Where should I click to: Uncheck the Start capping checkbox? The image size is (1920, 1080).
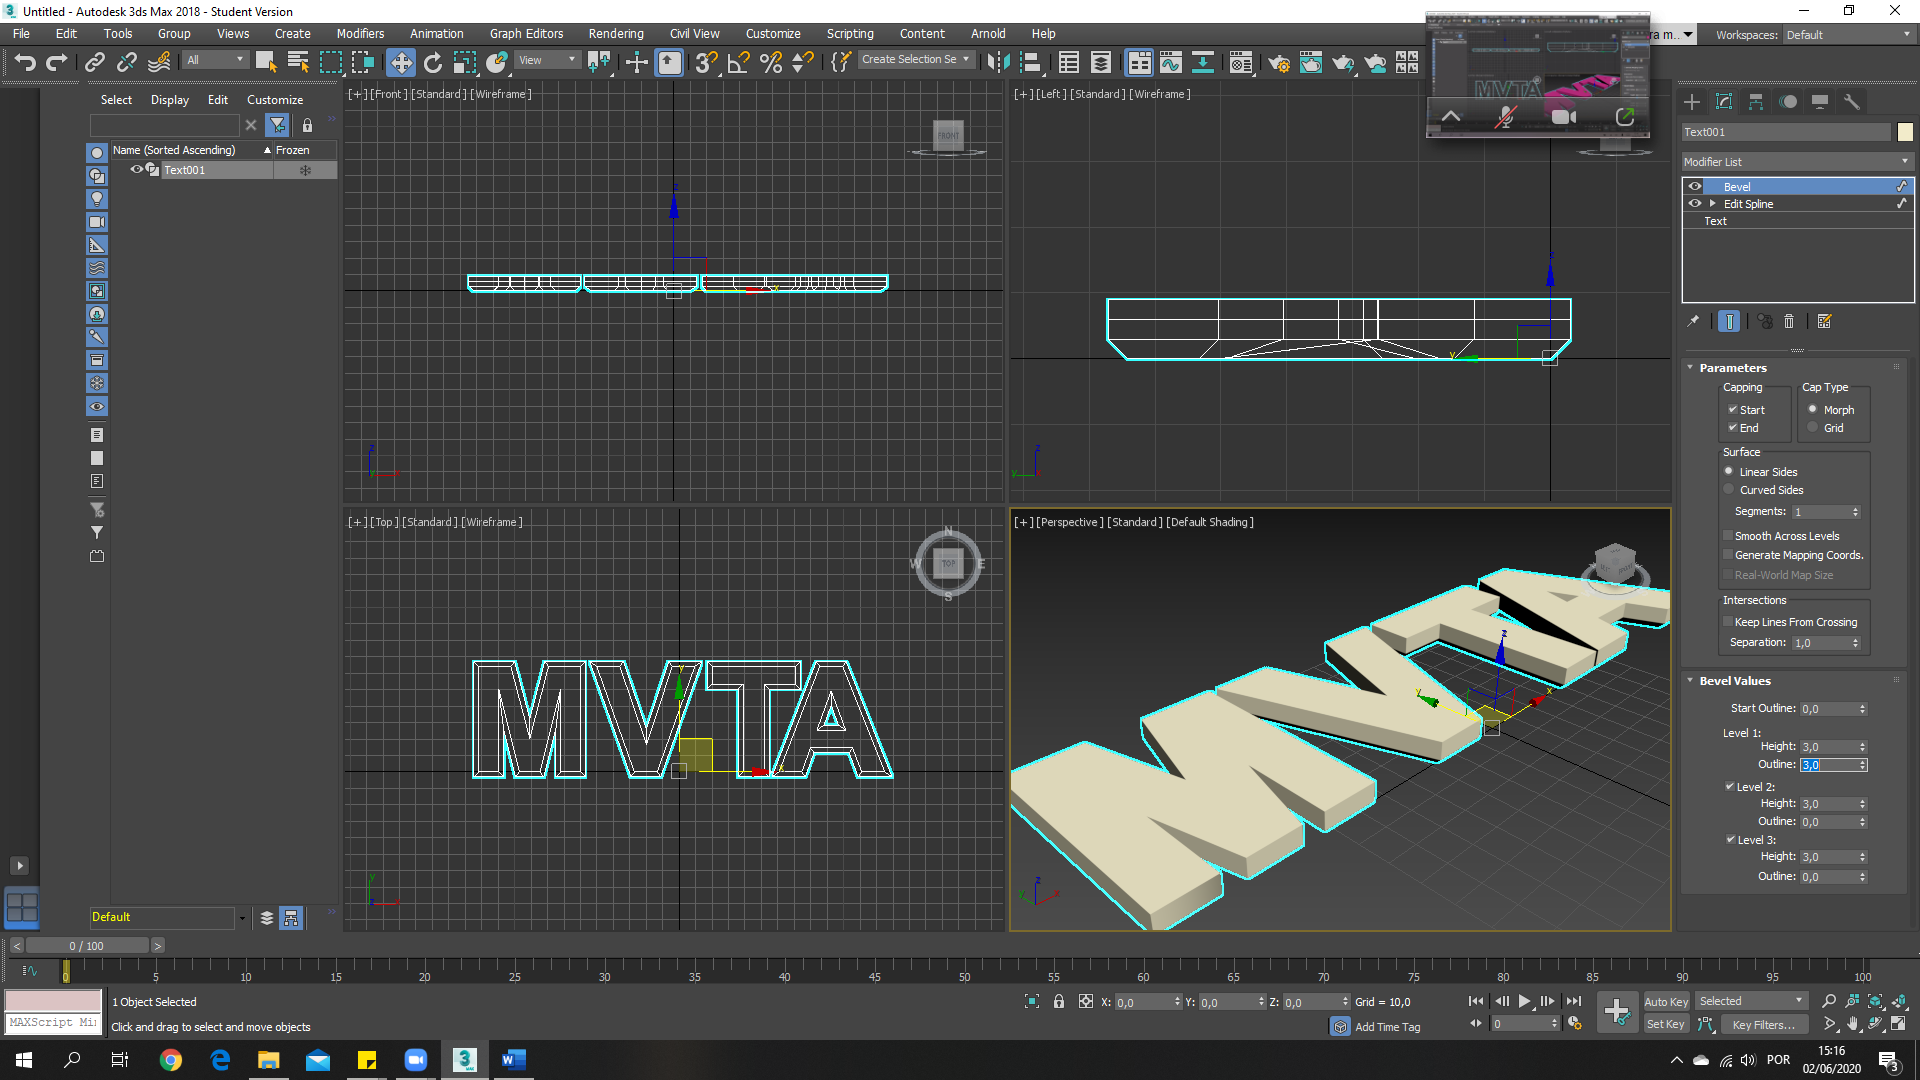(x=1732, y=410)
